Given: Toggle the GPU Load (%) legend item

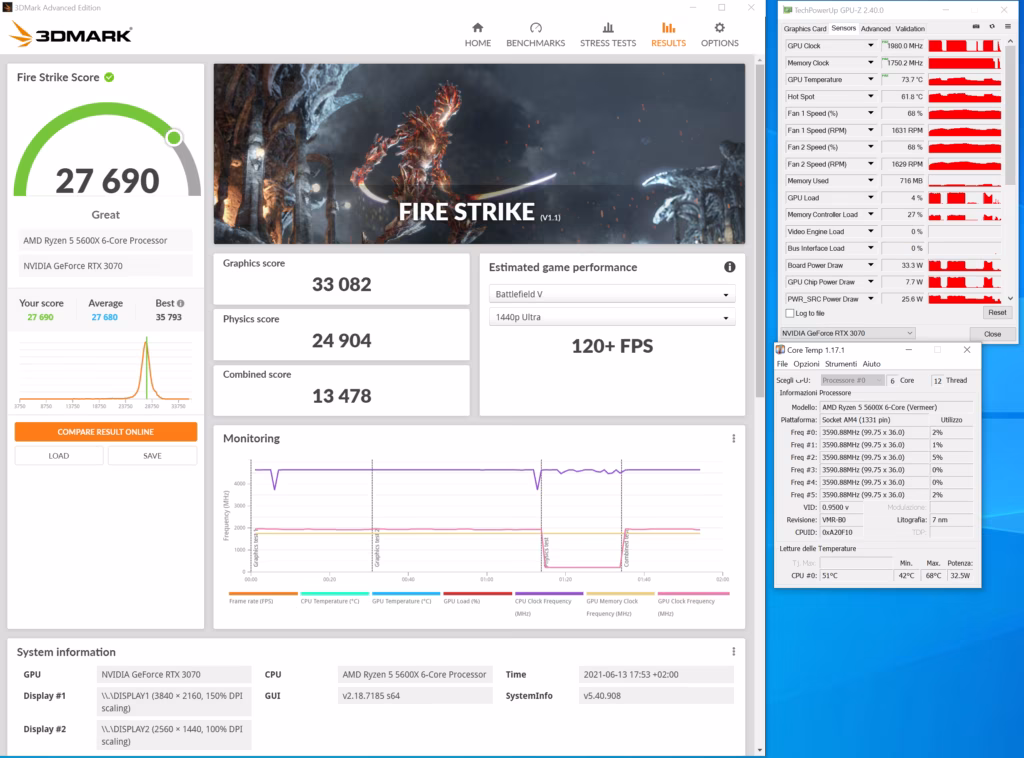Looking at the screenshot, I should click(477, 598).
